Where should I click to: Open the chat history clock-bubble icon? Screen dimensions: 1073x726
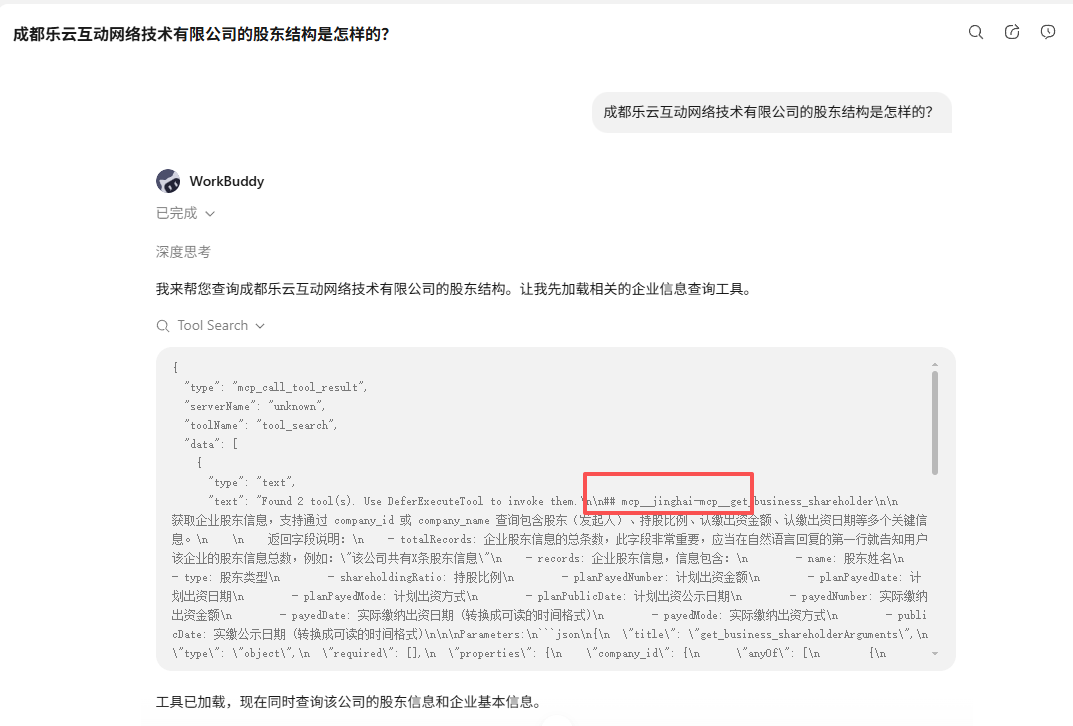click(1048, 32)
